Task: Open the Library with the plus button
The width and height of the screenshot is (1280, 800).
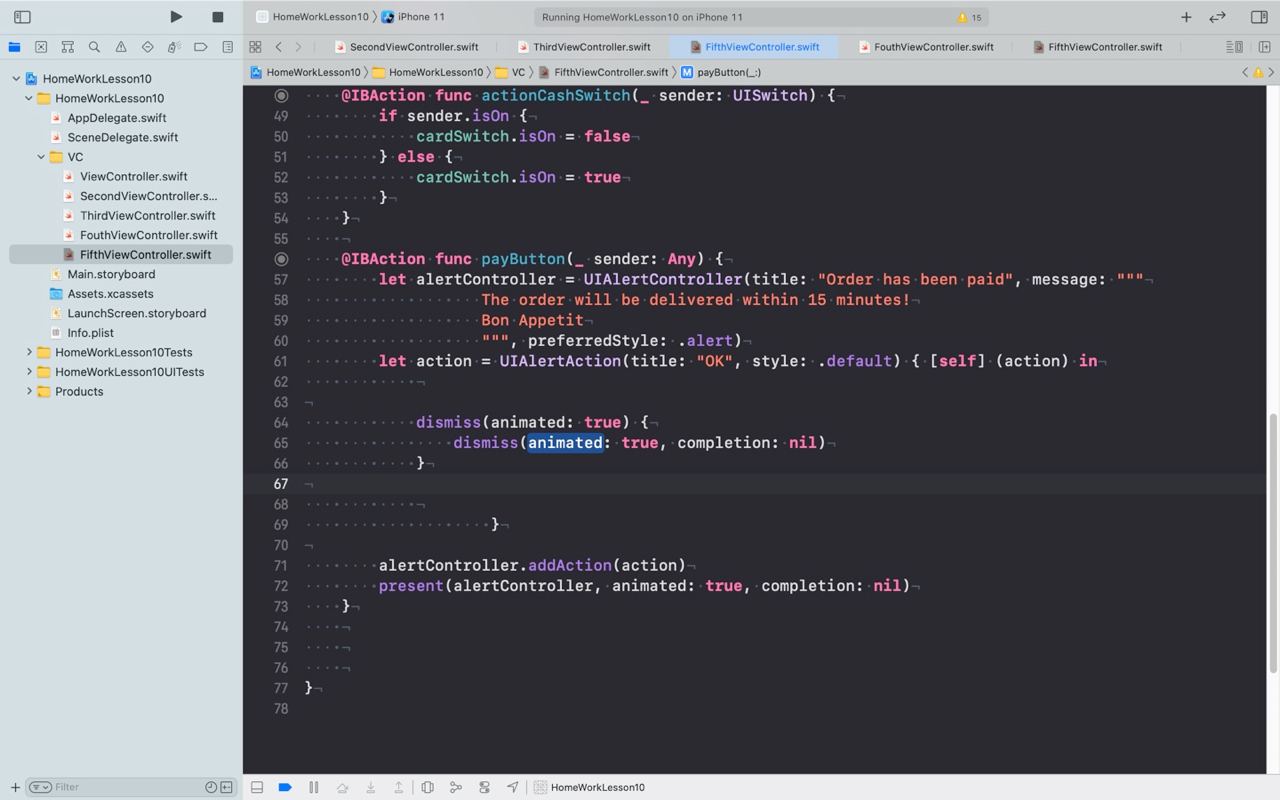Action: point(1186,17)
